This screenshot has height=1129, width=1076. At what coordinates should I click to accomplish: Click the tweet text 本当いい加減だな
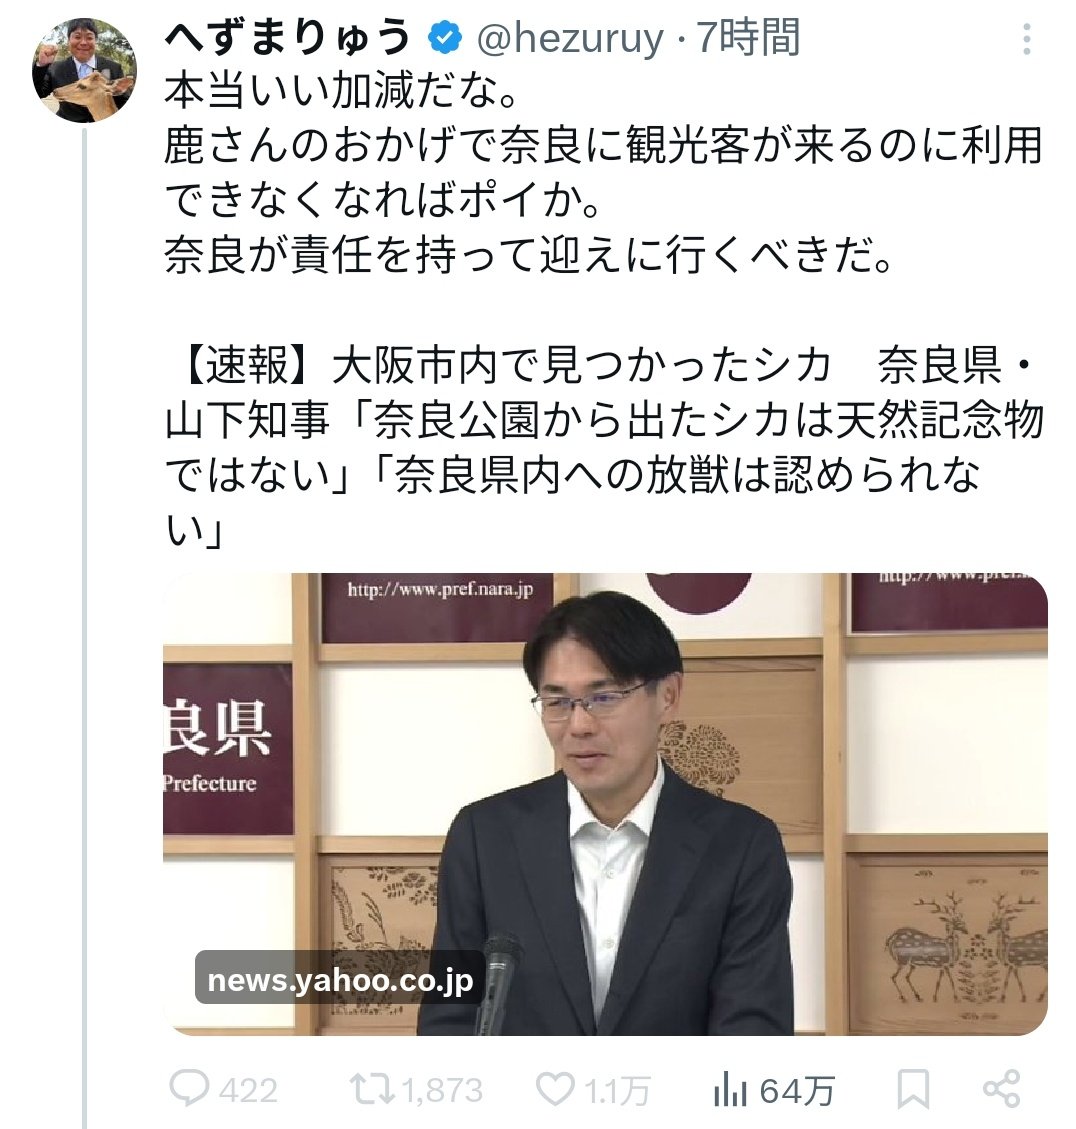tap(341, 92)
